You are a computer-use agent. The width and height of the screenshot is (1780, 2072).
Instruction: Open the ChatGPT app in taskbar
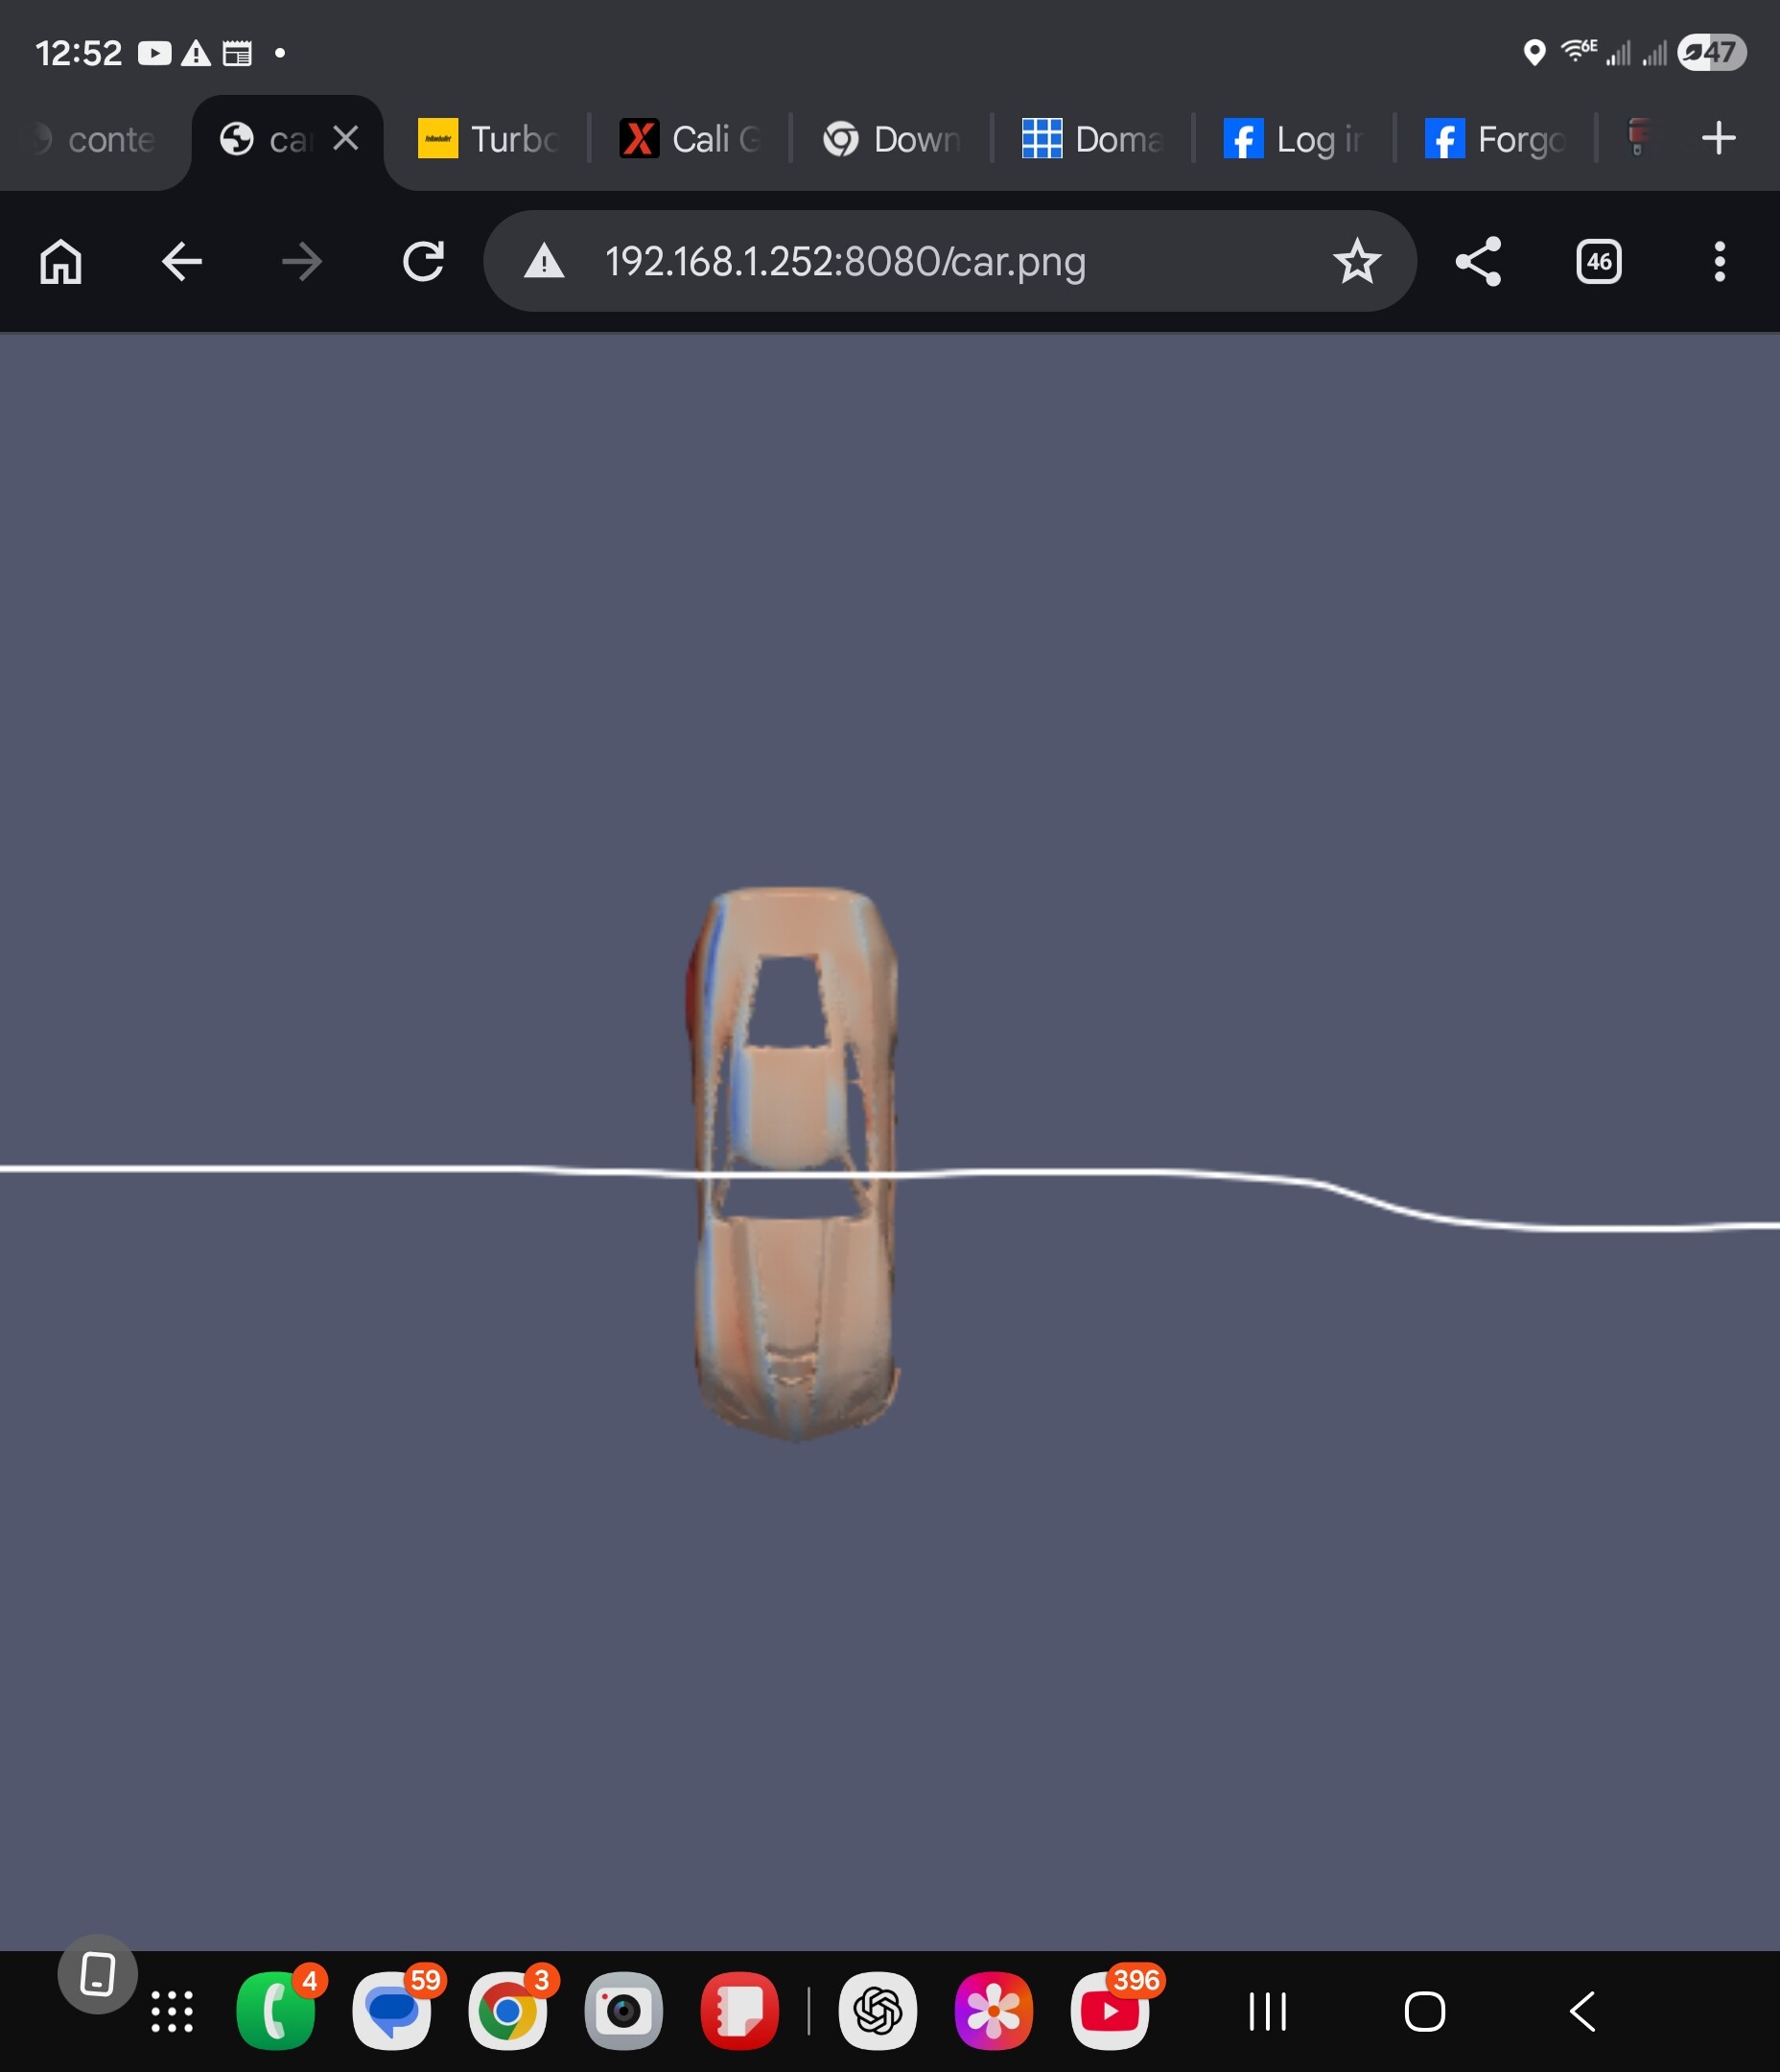coord(877,2010)
